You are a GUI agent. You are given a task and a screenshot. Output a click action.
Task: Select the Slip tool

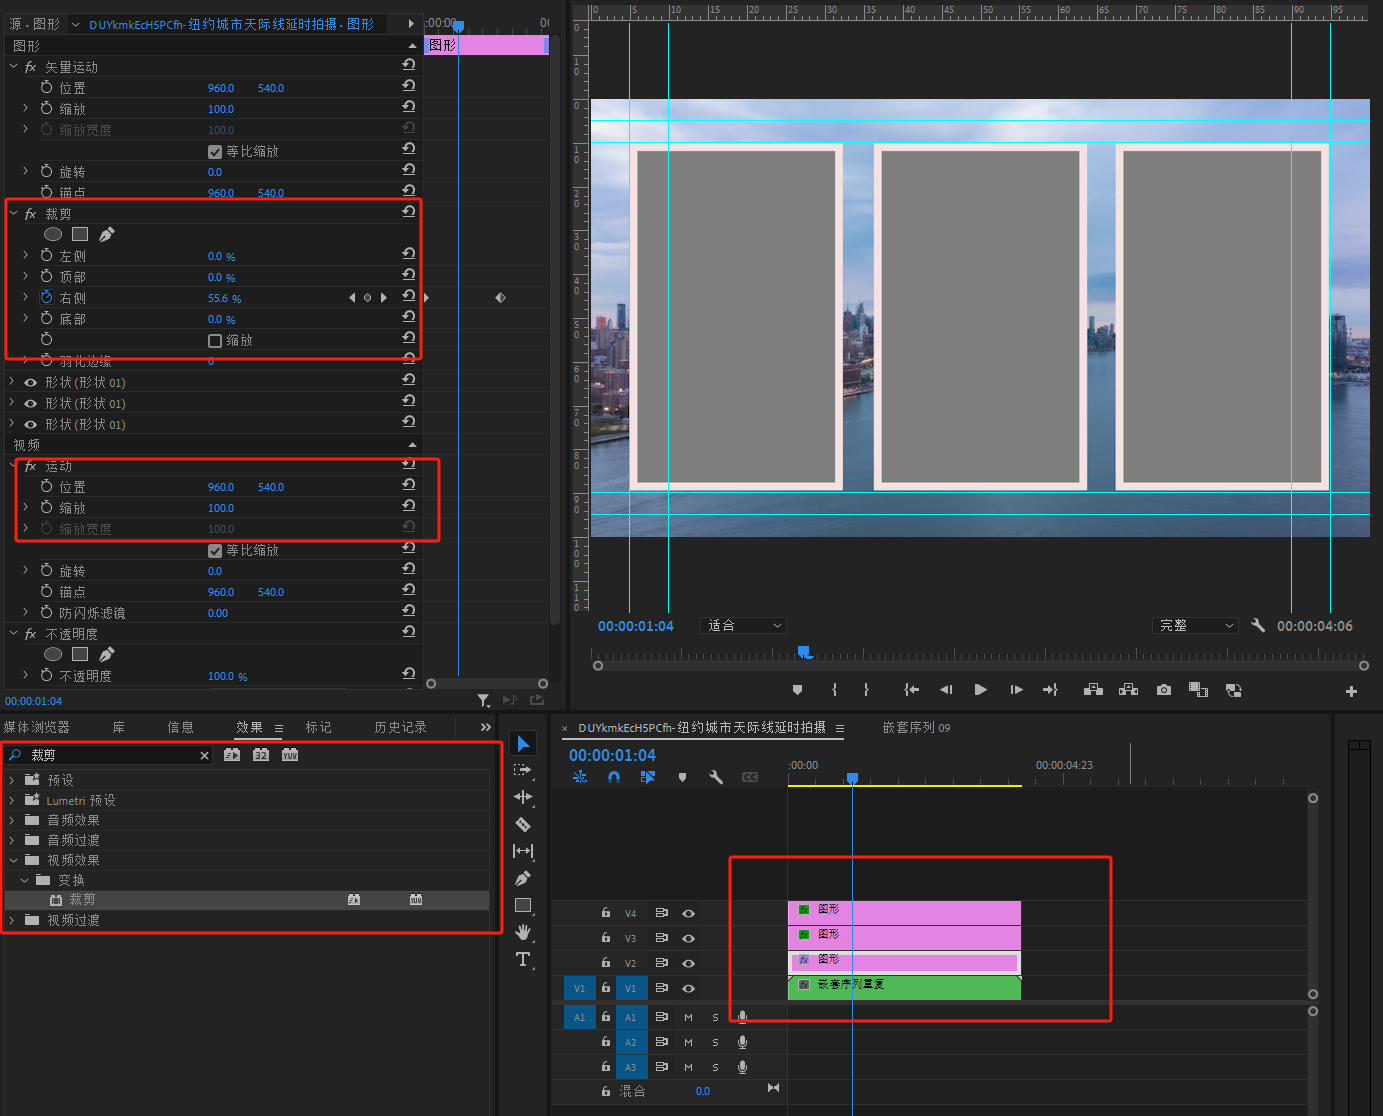[x=523, y=851]
